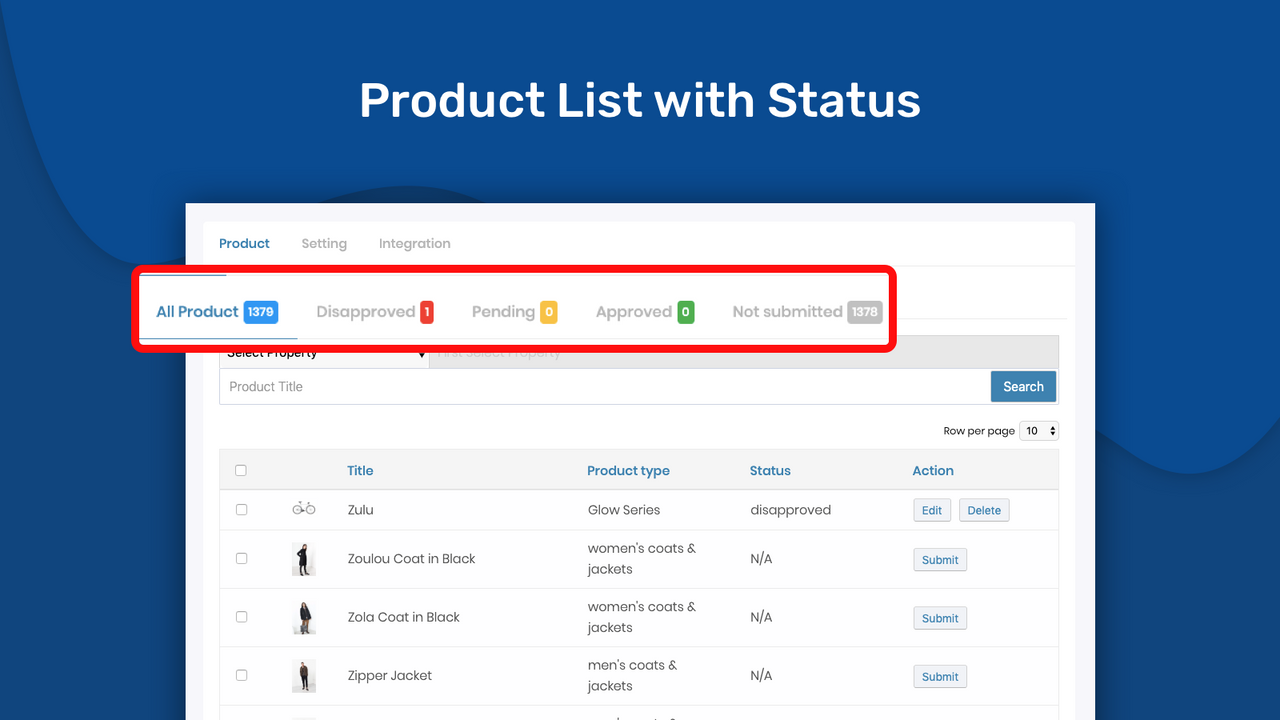Switch to the Integration section

[414, 243]
